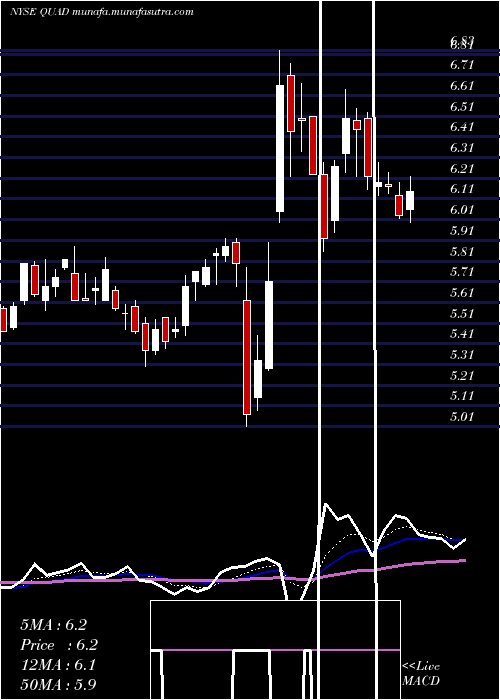Screen dimensions: 500x700
Task: Click the NYSE QUAD munafasutra.com title text
Action: (102, 12)
